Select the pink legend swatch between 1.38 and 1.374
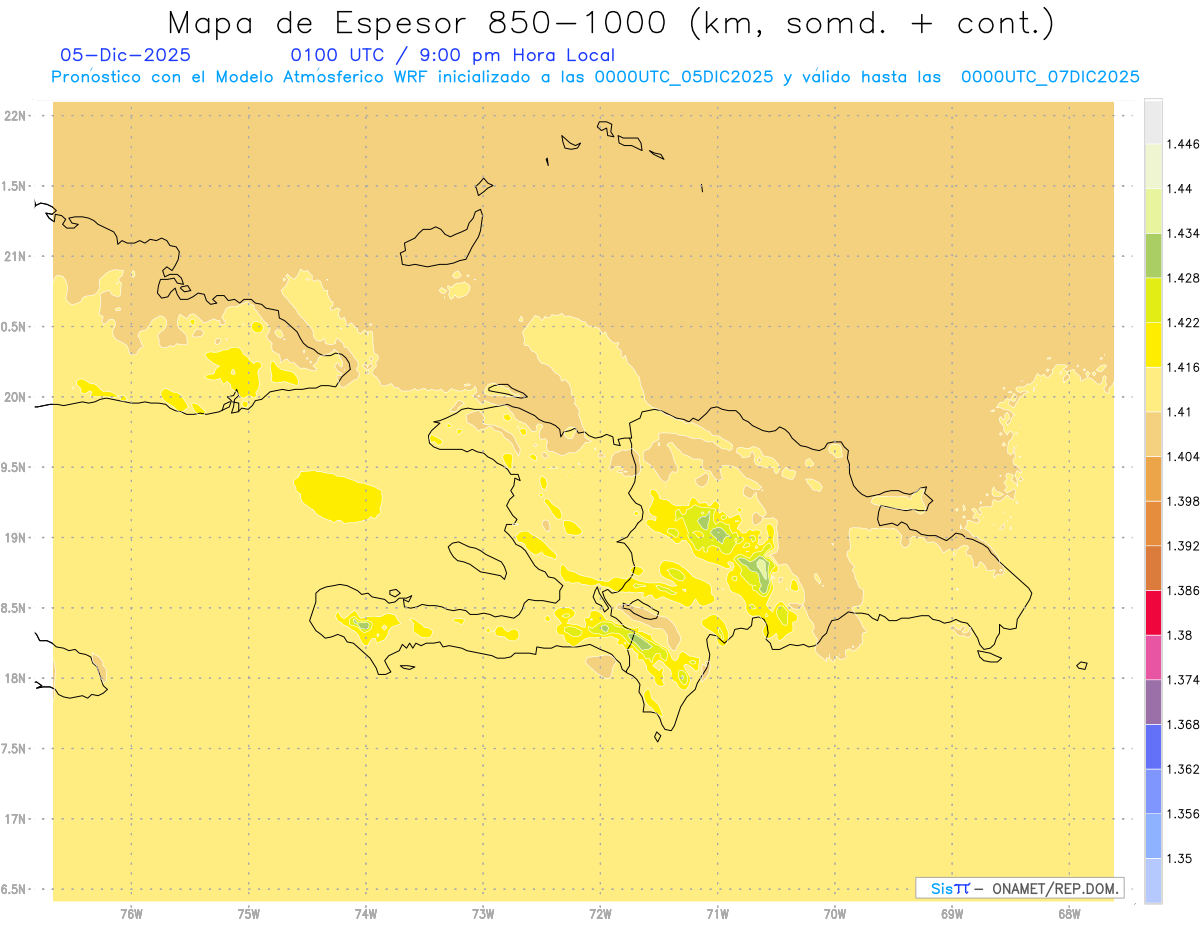 (1153, 657)
